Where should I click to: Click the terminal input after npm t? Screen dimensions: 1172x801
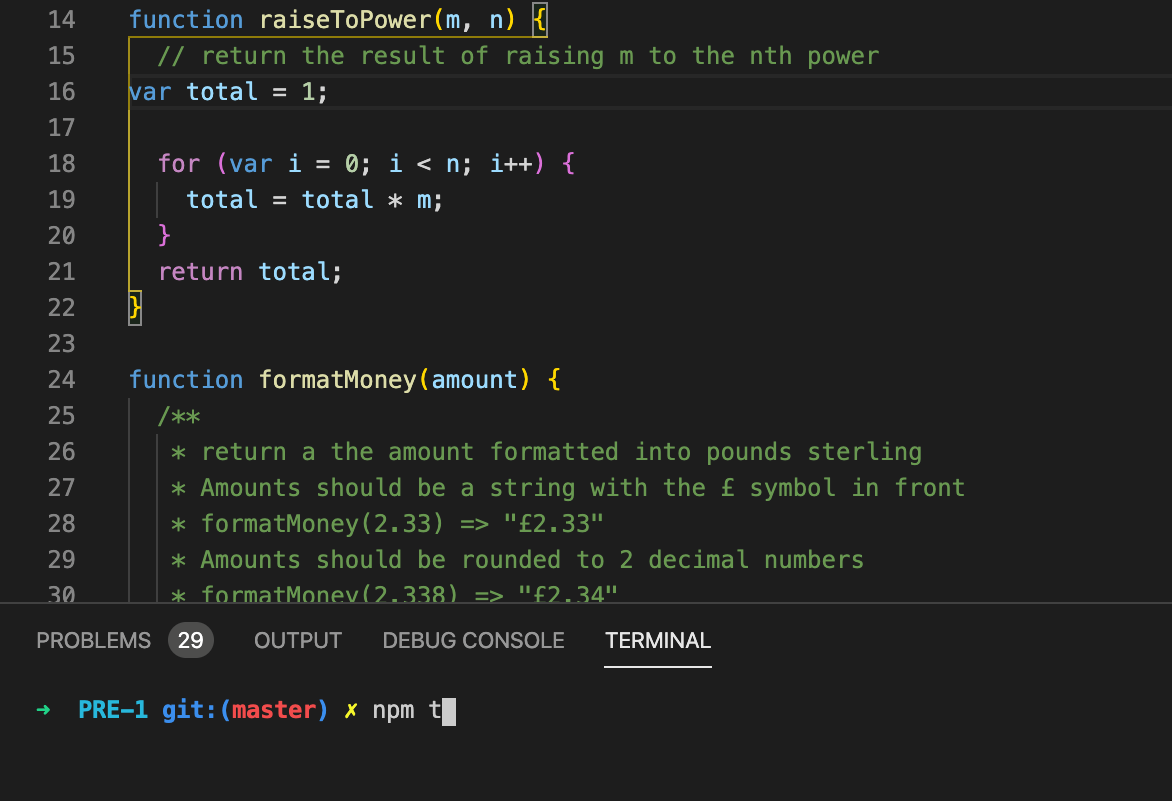448,710
